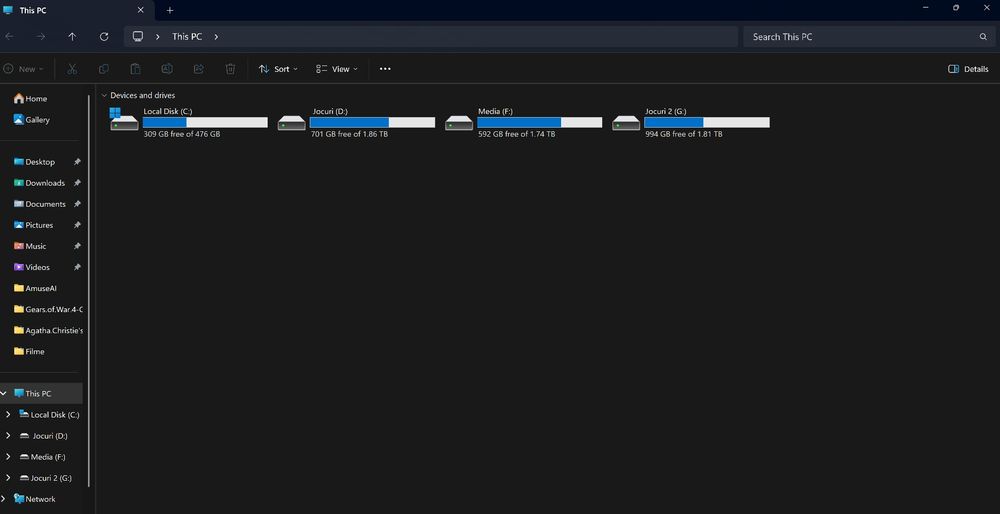The image size is (1000, 514).
Task: Click the Jocuri (D:) usage bar
Action: (x=372, y=122)
